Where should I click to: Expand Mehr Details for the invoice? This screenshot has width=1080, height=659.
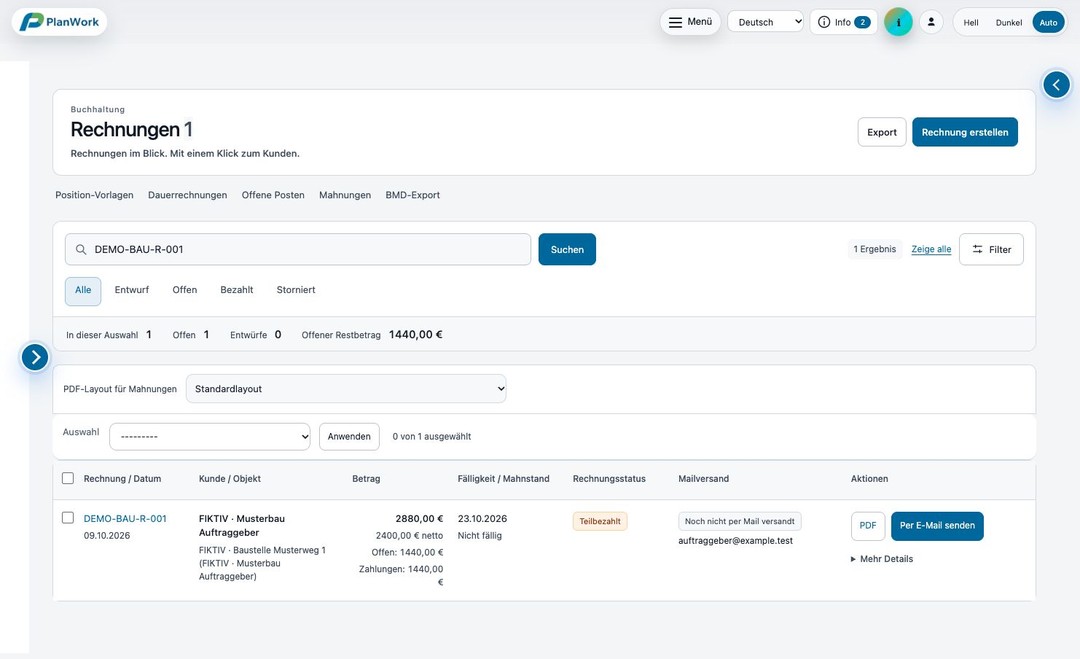coord(882,558)
